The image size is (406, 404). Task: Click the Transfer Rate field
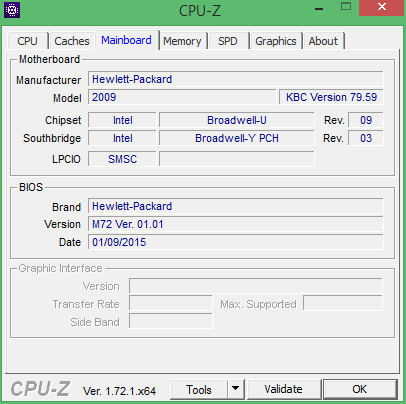tap(171, 304)
